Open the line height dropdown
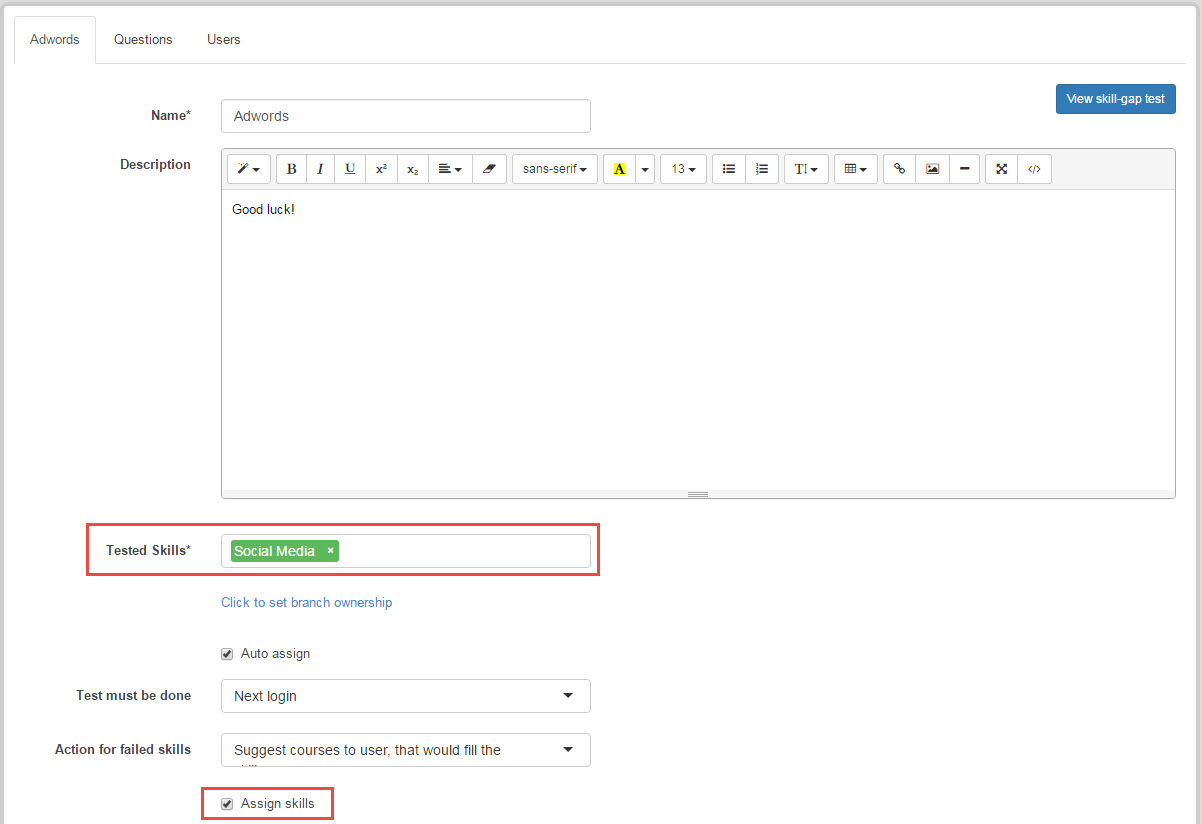The width and height of the screenshot is (1202, 824). pyautogui.click(x=806, y=169)
